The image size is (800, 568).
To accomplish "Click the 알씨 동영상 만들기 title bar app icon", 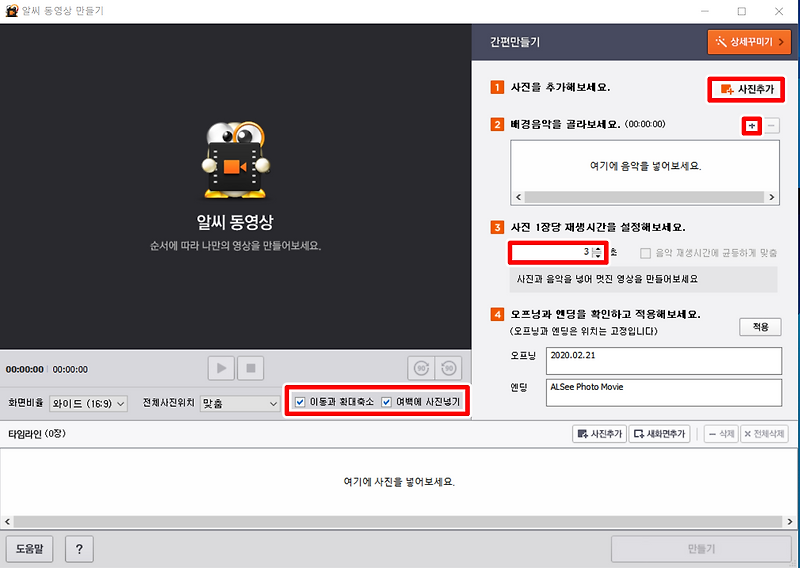I will (11, 11).
